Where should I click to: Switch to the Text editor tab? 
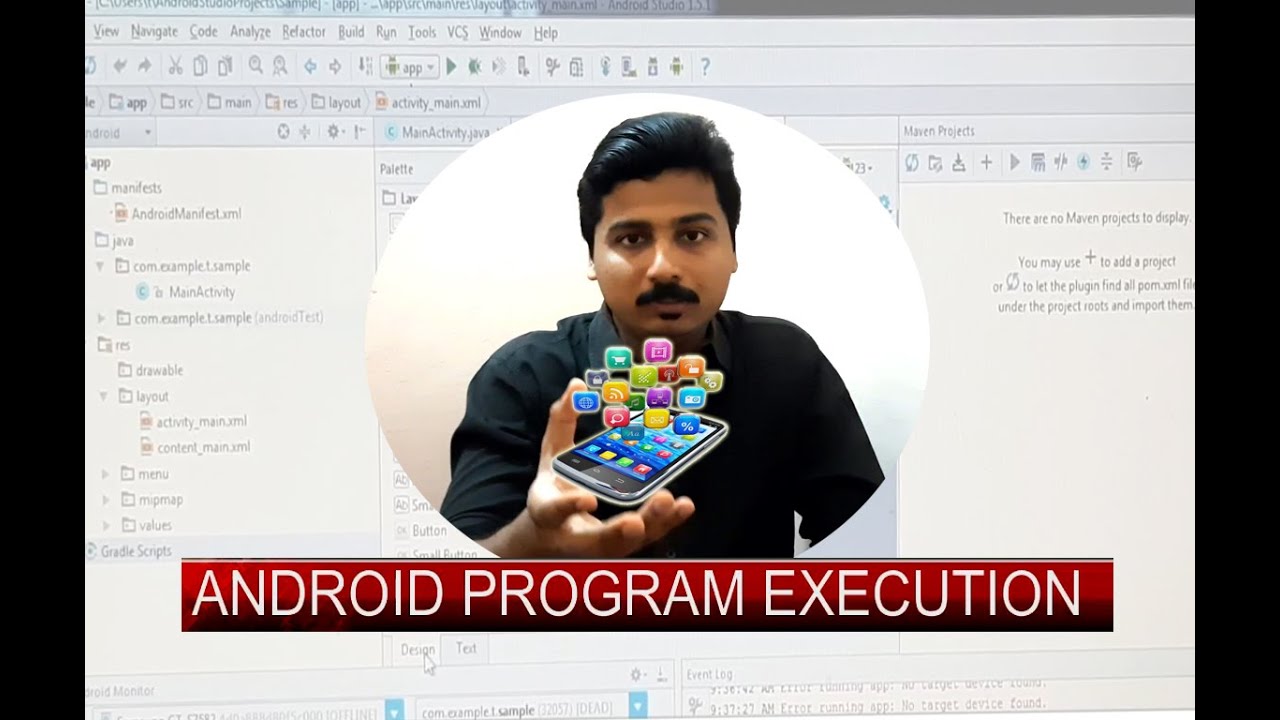(x=466, y=648)
